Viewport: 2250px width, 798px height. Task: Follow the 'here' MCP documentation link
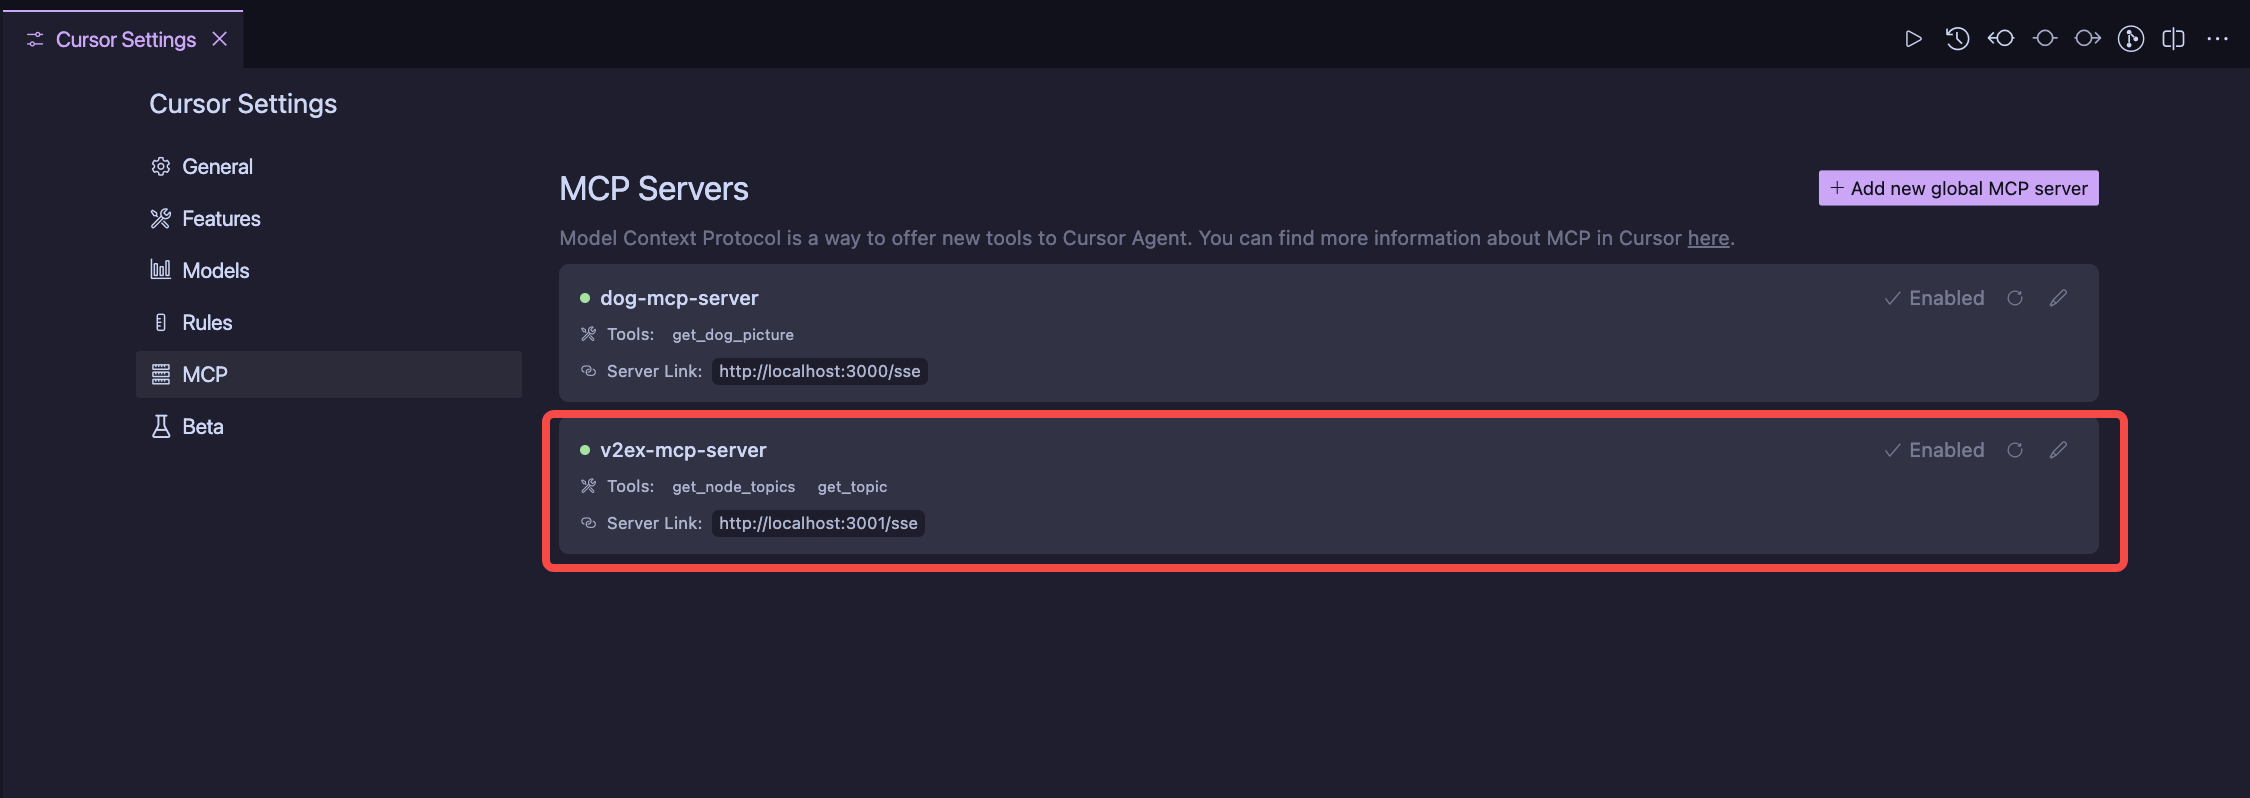[1708, 239]
